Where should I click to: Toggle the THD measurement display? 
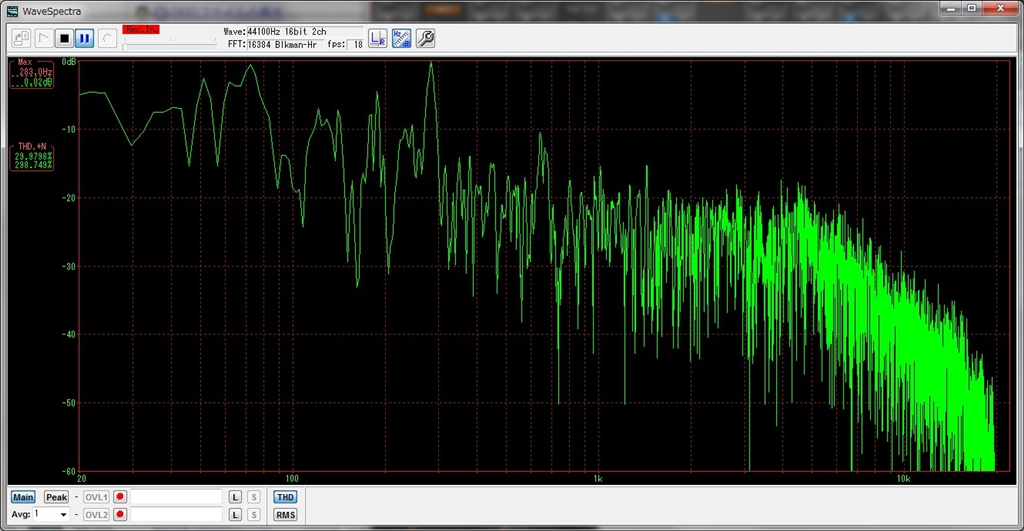[x=285, y=497]
